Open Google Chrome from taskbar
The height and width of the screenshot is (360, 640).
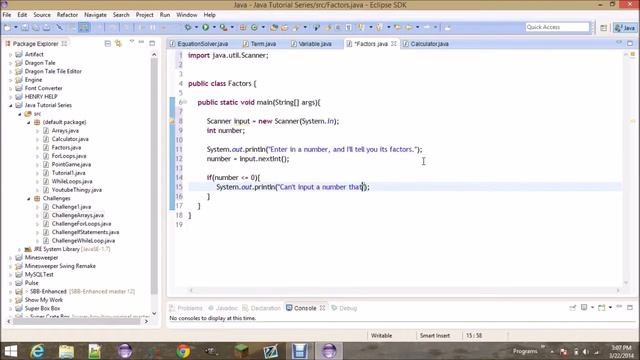coord(183,351)
